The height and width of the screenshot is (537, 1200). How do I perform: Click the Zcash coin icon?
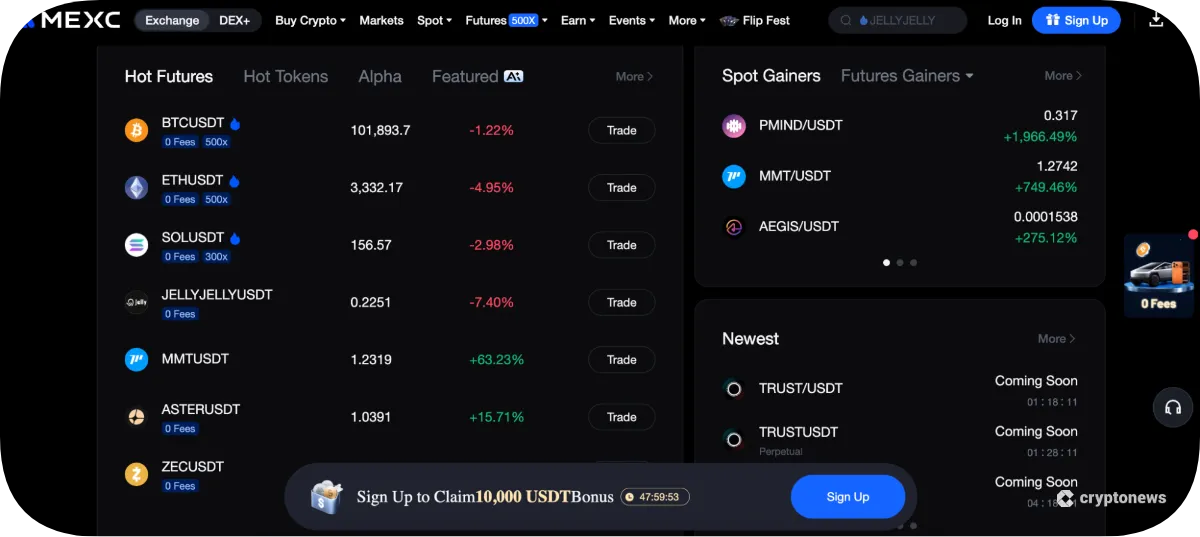pos(136,474)
